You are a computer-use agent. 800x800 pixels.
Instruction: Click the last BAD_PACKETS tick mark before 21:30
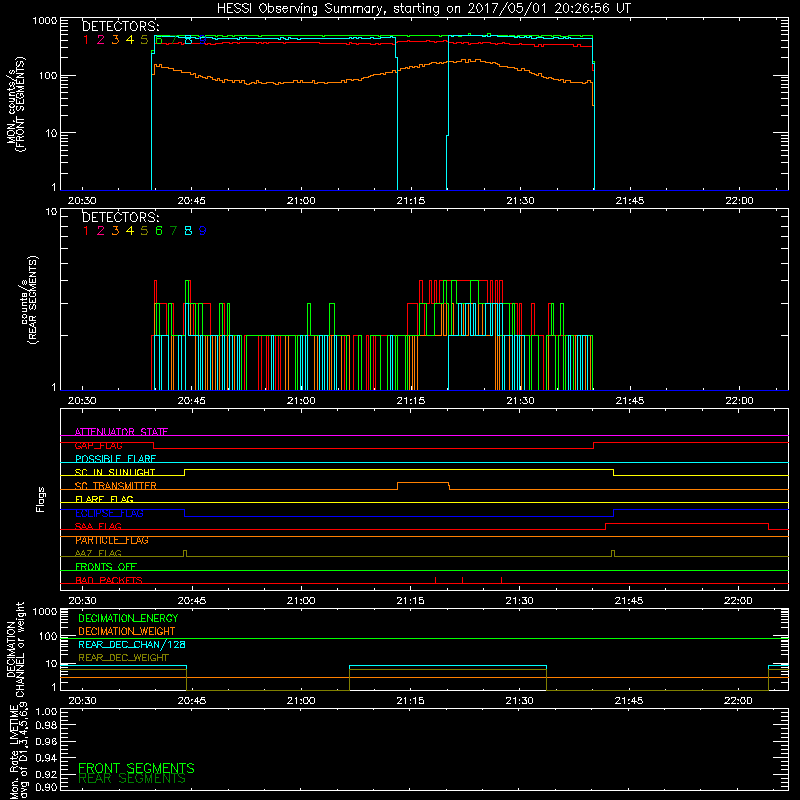[501, 580]
